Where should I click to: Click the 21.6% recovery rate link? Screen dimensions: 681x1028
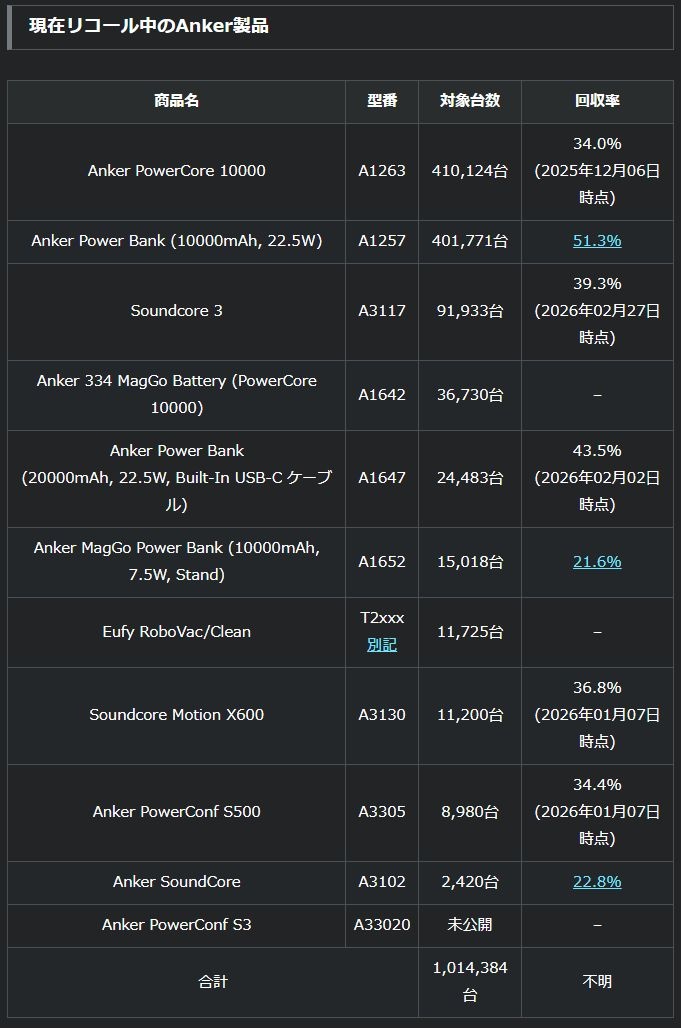point(597,562)
